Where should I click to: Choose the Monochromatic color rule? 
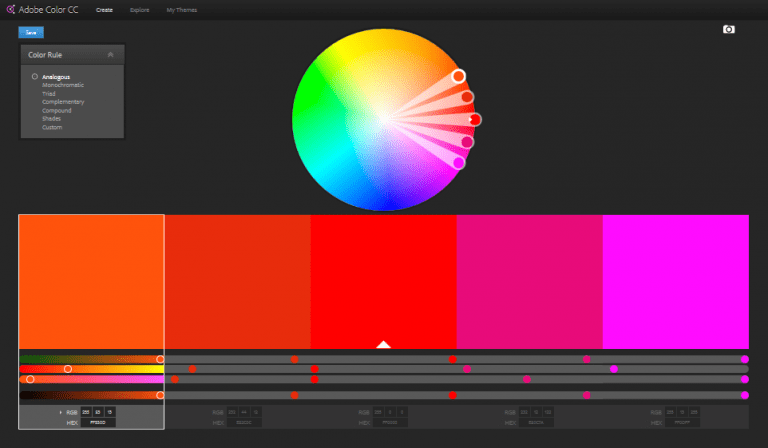pyautogui.click(x=63, y=85)
